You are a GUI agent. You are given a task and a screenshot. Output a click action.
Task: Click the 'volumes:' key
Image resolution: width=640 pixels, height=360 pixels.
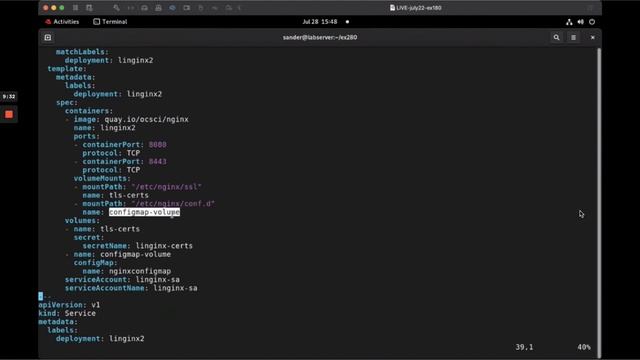pyautogui.click(x=82, y=220)
